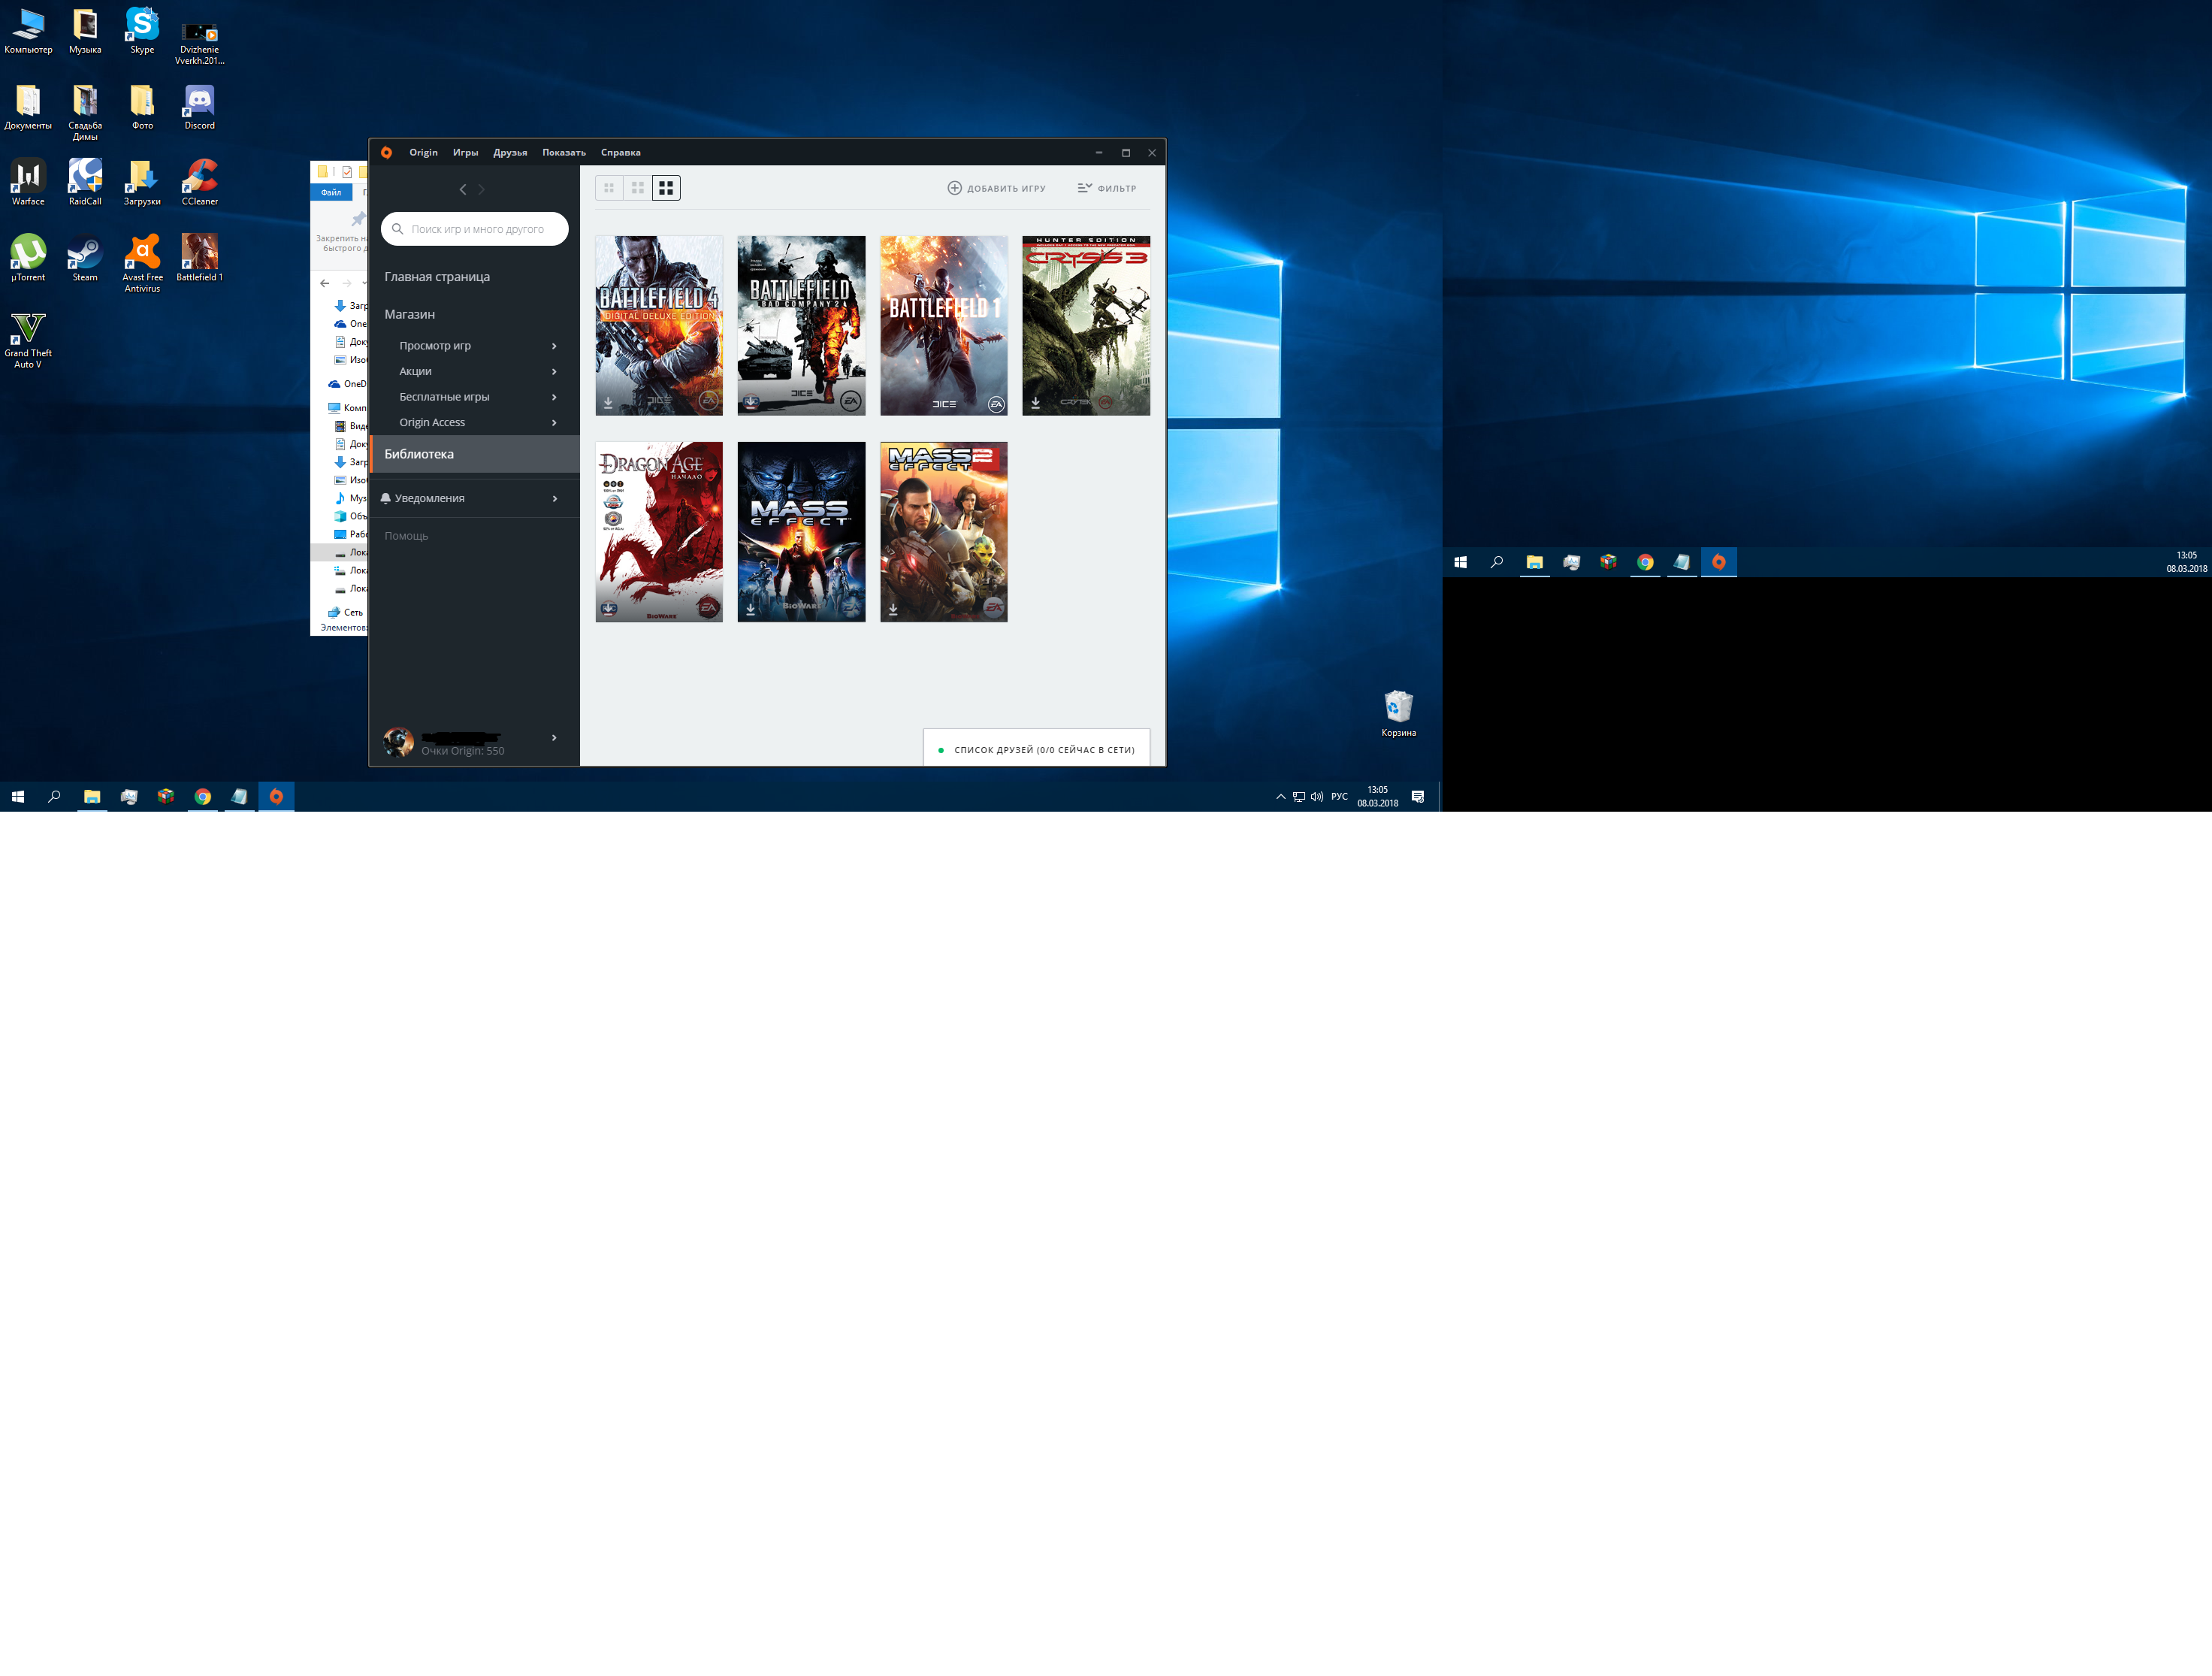This screenshot has height=1676, width=2212.
Task: Select the Фото desktop folder
Action: pos(142,106)
